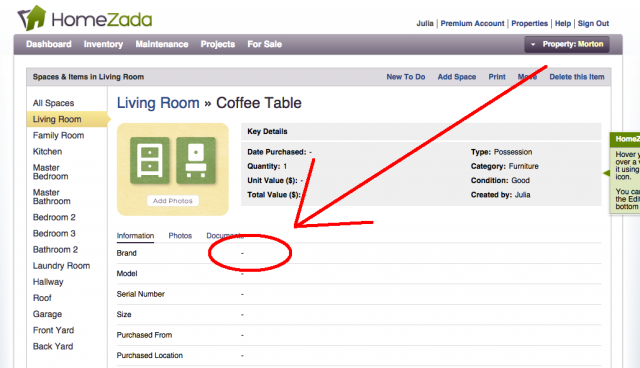This screenshot has width=640, height=368.
Task: Click the Quantity: 1 detail
Action: (x=267, y=166)
